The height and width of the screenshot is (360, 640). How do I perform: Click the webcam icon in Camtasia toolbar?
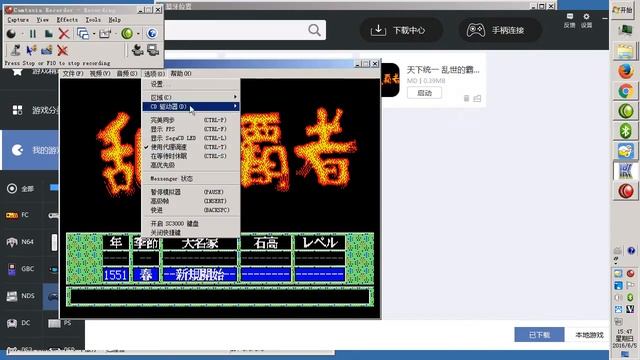pyautogui.click(x=138, y=50)
